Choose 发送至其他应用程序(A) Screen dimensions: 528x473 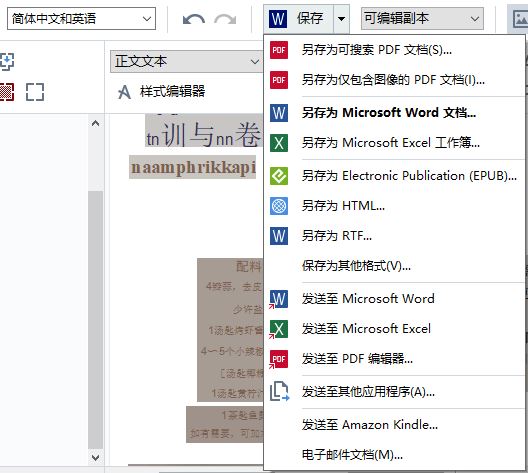[394, 392]
